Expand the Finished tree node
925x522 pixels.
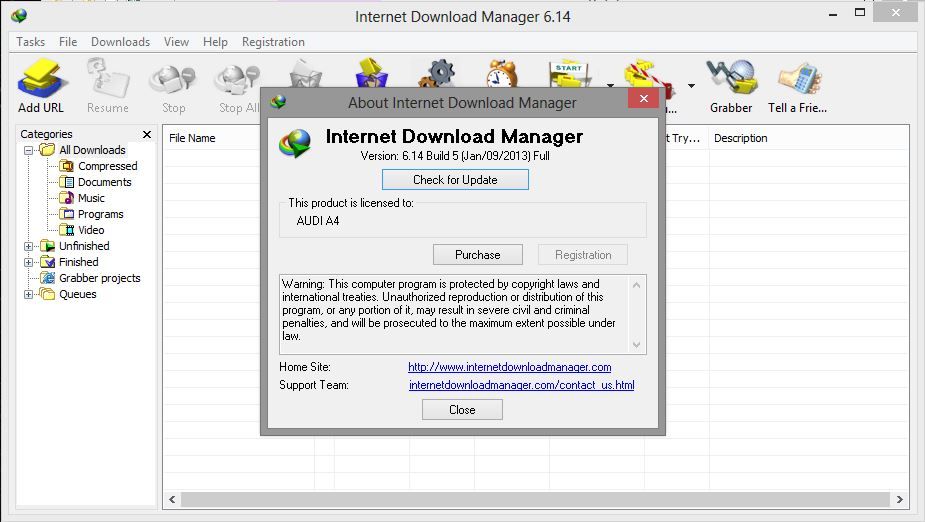pyautogui.click(x=28, y=262)
